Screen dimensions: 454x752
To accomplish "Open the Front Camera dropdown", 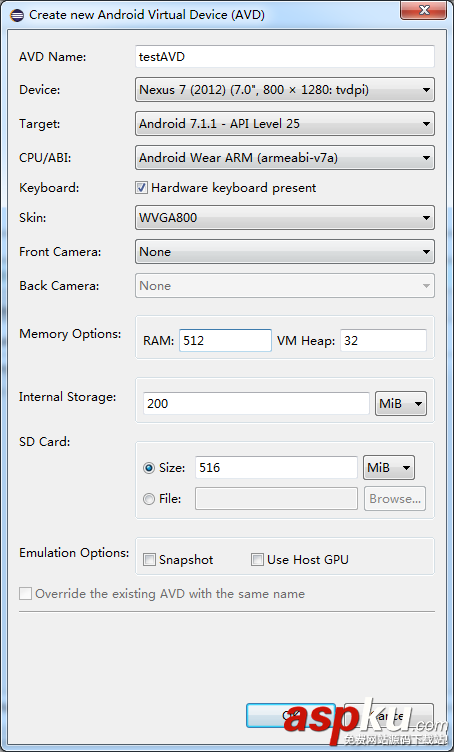I will pyautogui.click(x=285, y=252).
